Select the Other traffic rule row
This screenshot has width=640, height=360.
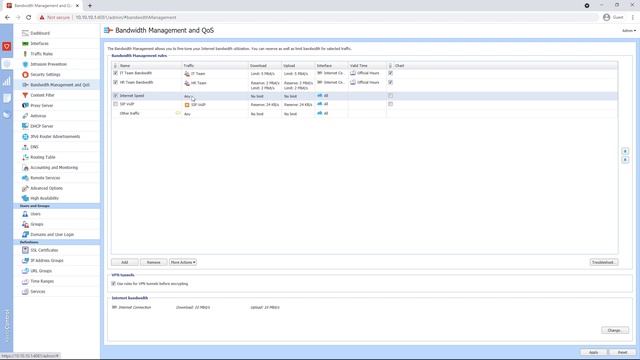pos(364,114)
